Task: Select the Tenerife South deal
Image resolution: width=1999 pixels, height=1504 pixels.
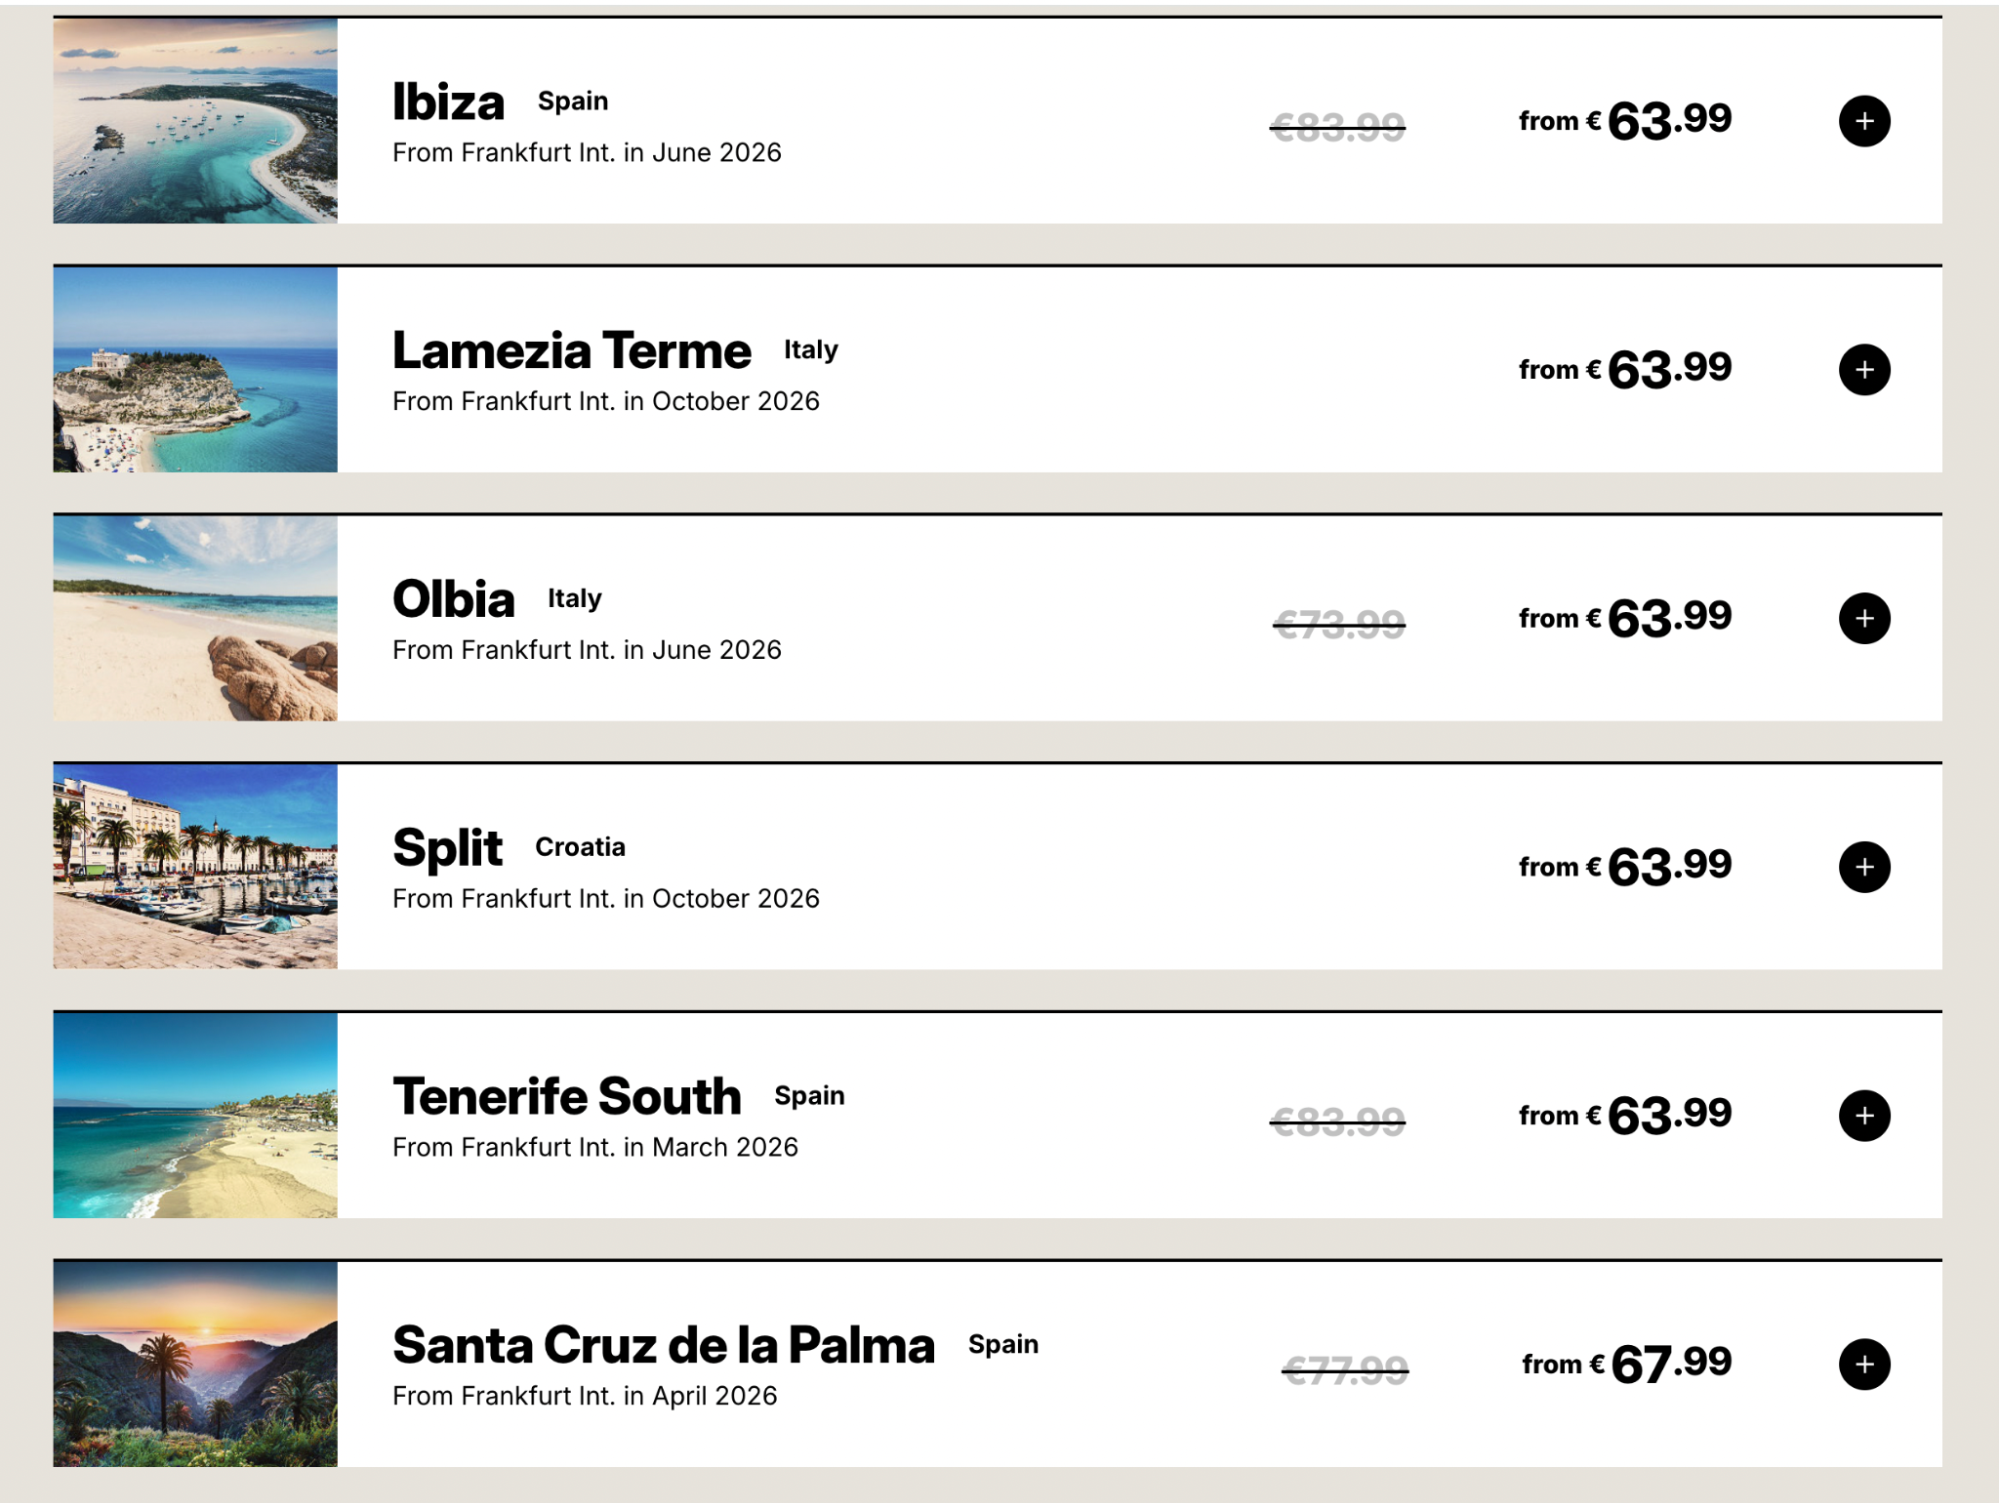Action: (567, 1095)
